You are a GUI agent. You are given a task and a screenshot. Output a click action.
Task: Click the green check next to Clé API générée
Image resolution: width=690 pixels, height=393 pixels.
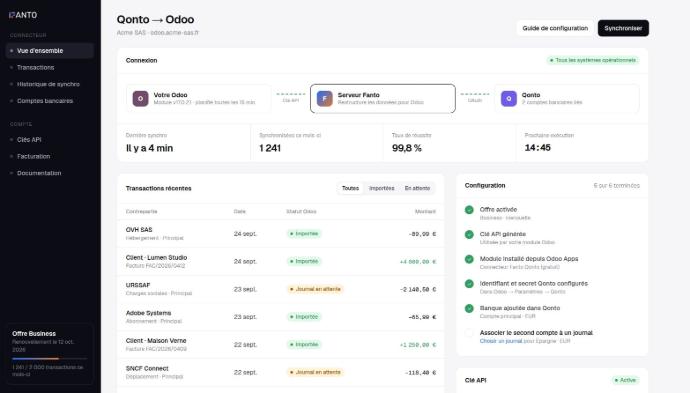point(469,235)
